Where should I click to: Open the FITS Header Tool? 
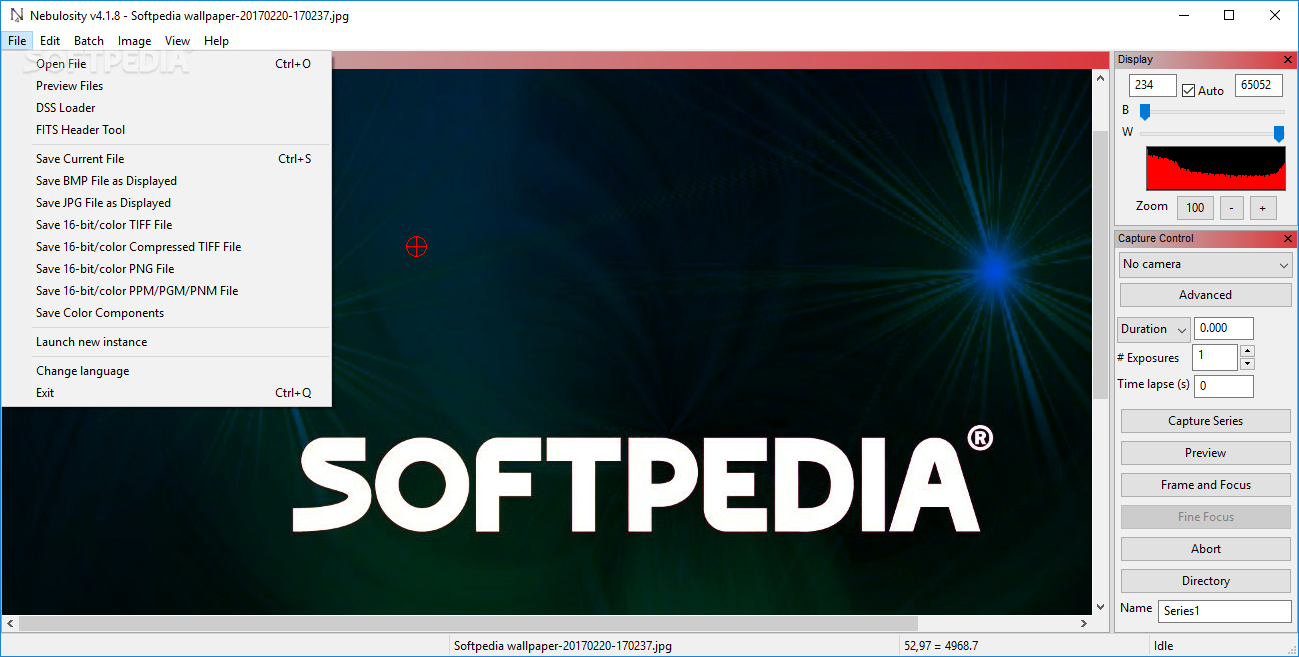[167, 130]
